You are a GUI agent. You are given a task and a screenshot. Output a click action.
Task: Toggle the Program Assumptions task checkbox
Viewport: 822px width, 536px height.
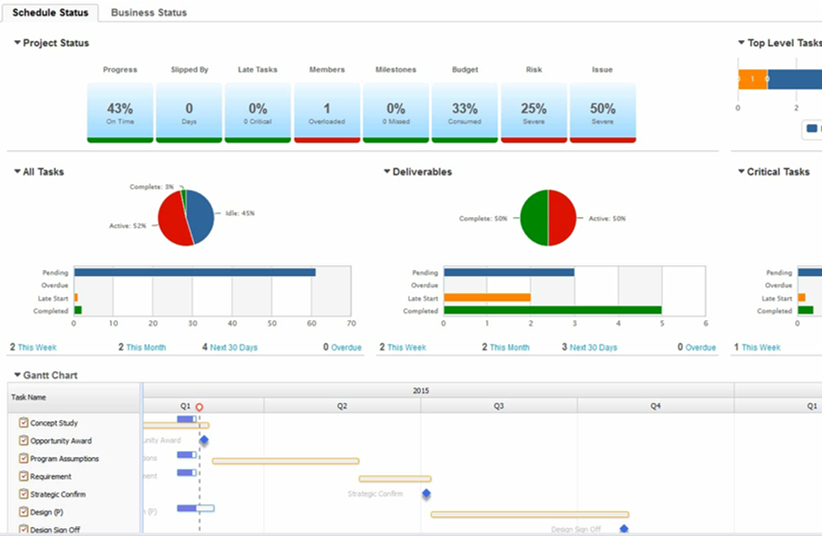tap(24, 458)
